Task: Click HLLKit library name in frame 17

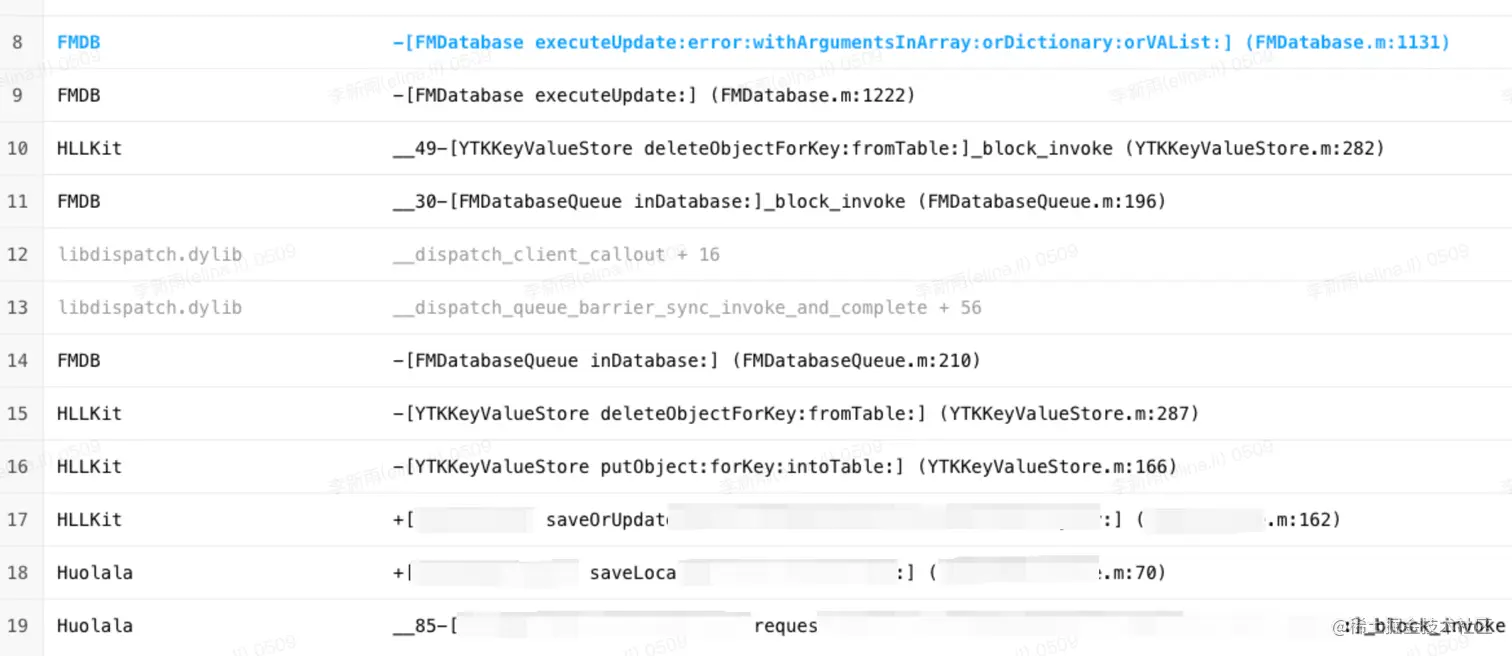Action: [89, 519]
